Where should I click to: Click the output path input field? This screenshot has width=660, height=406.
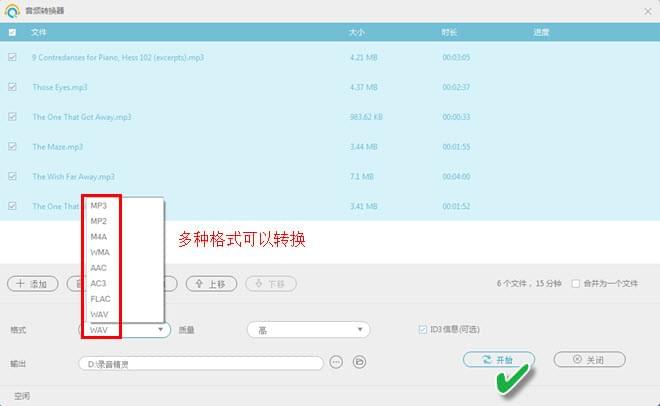(200, 363)
